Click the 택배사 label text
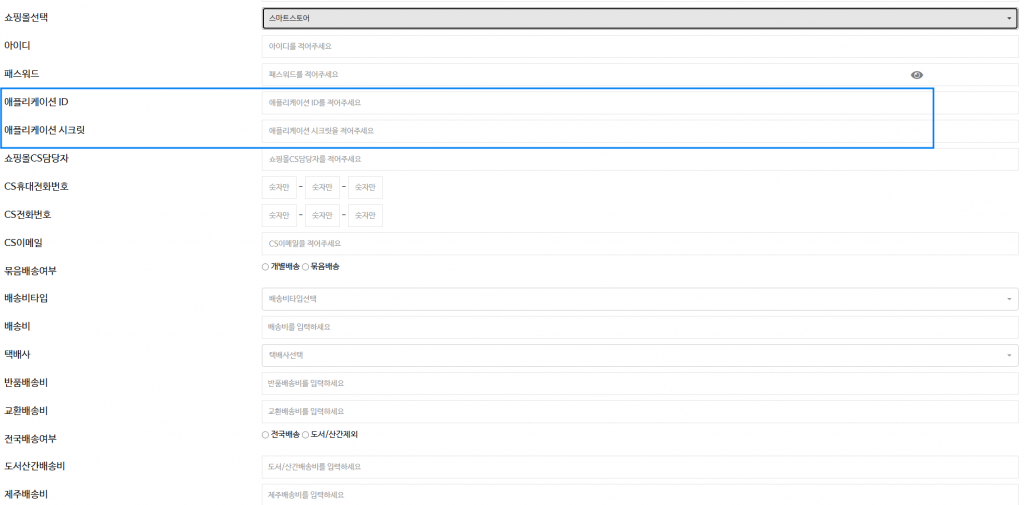The height and width of the screenshot is (505, 1024). click(x=17, y=355)
